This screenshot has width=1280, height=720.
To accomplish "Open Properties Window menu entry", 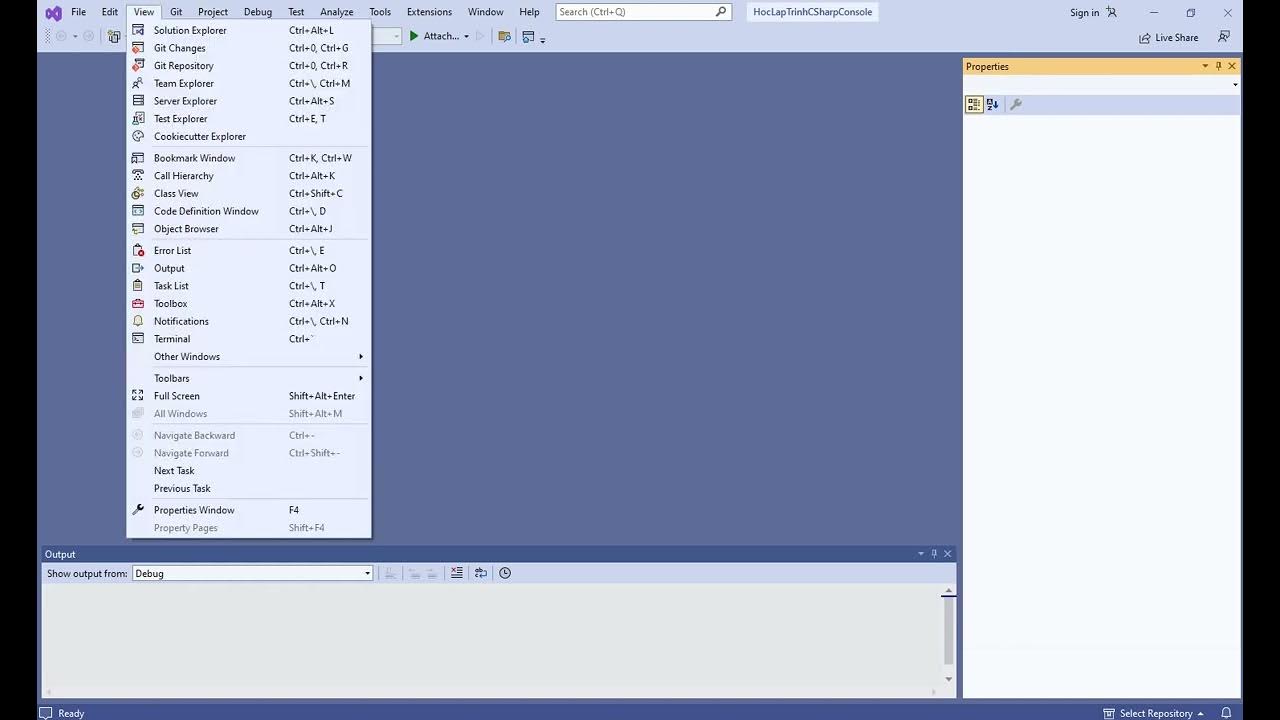I will 249,510.
